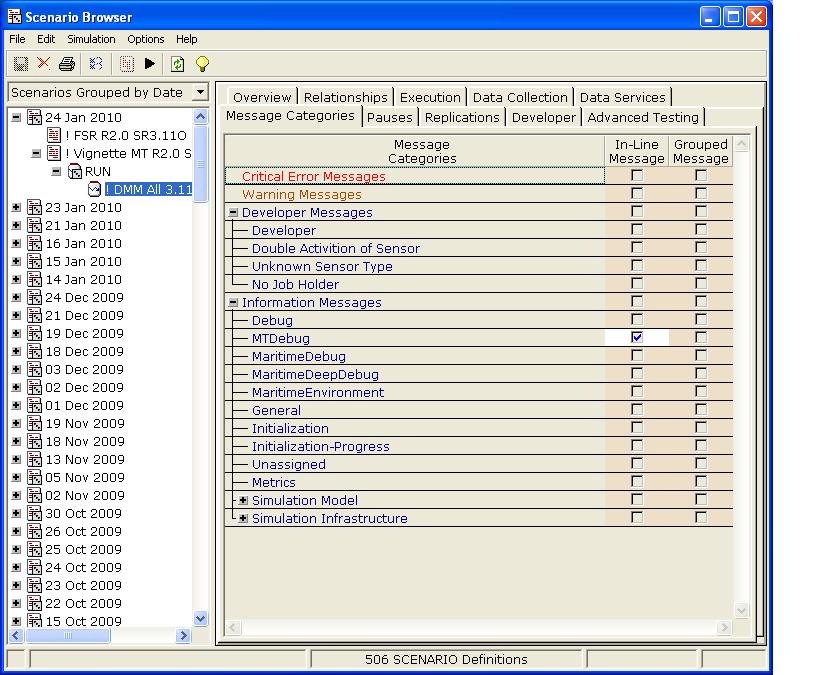Switch to the Data Collection tab

519,97
